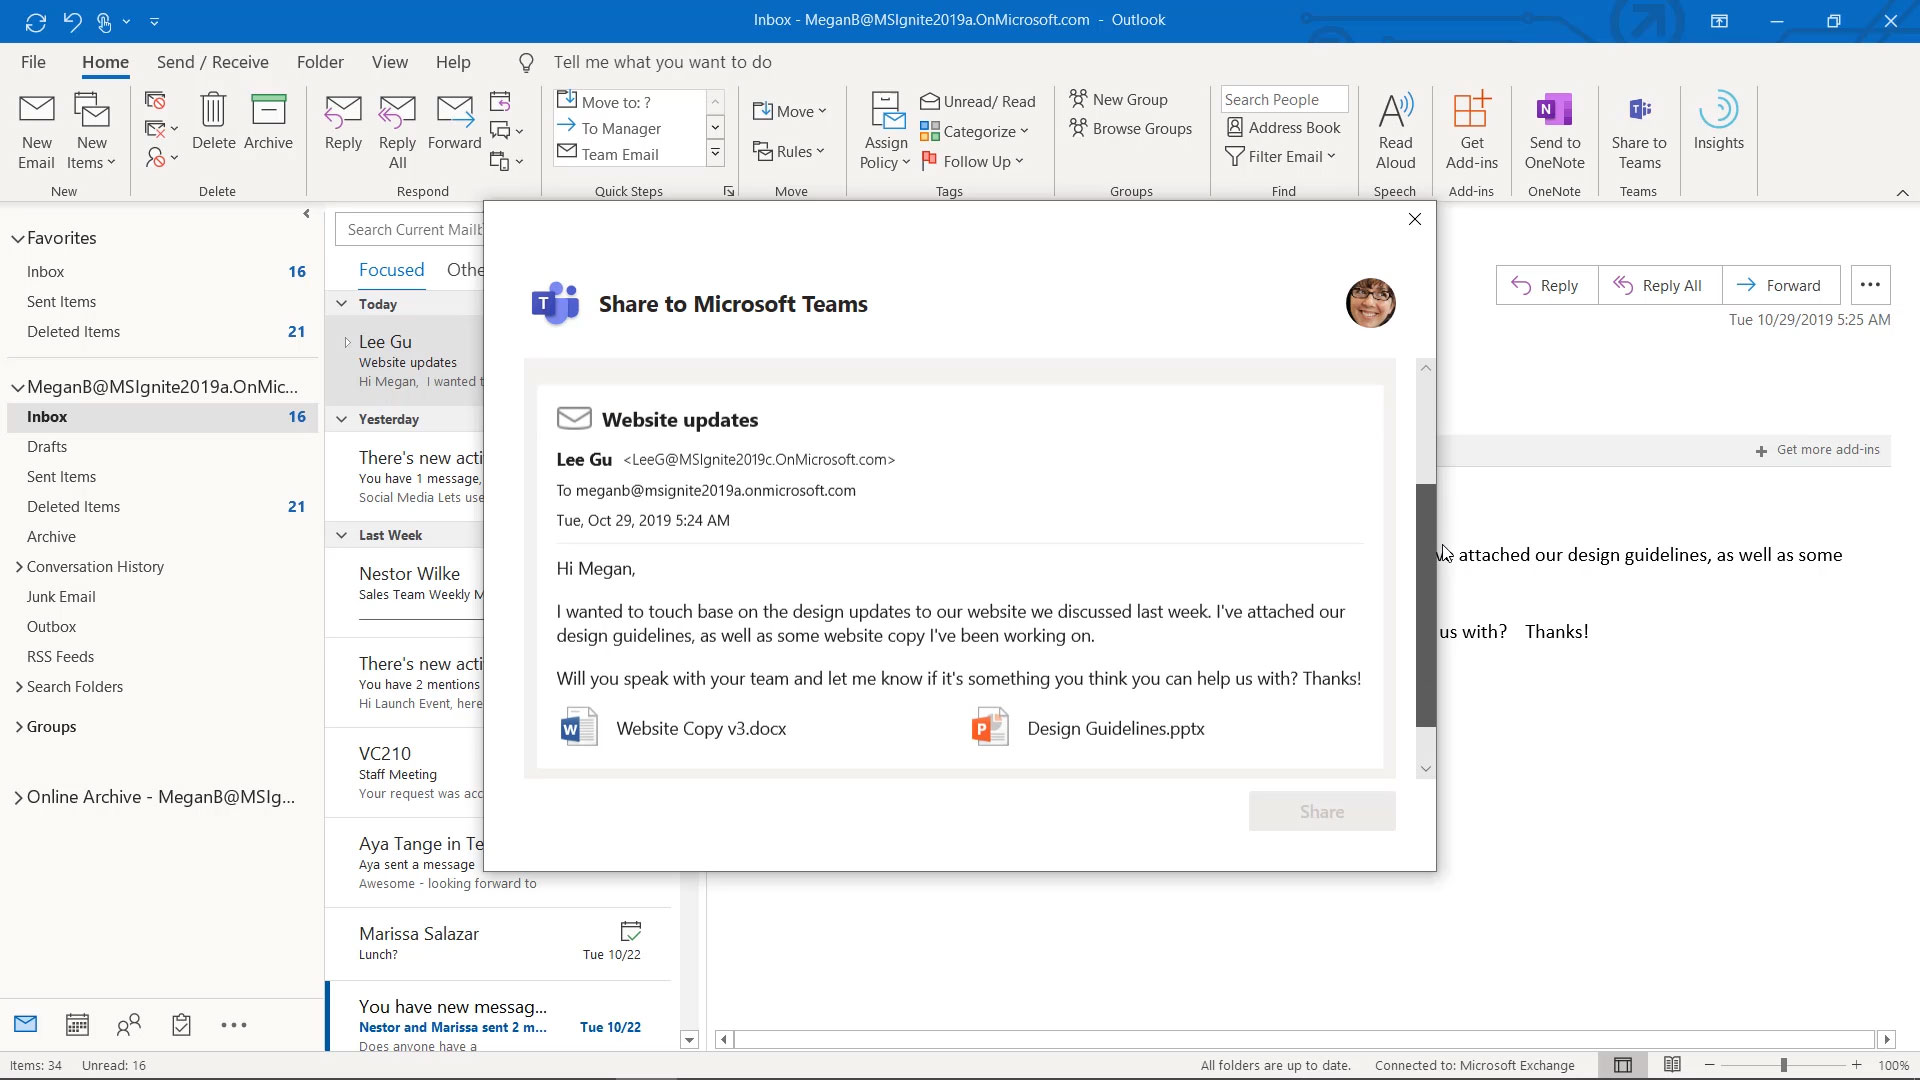Open the Assign Policy menu
Screen dimensions: 1920x1080
[x=885, y=131]
